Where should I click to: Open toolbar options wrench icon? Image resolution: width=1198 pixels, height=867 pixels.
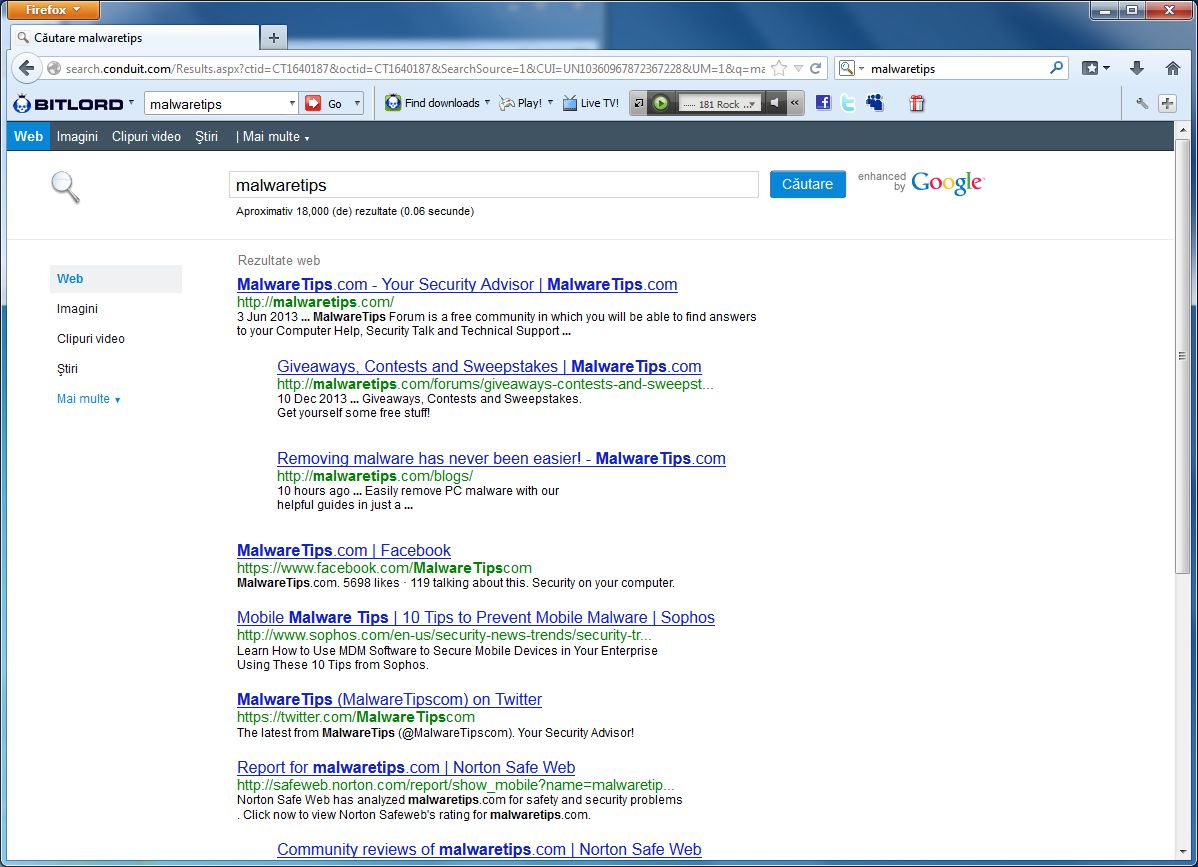[1141, 103]
